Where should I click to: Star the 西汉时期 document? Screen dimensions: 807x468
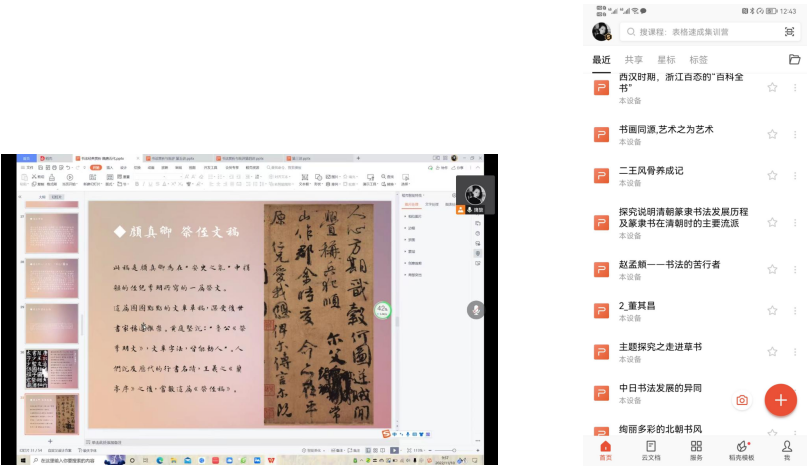click(x=772, y=88)
